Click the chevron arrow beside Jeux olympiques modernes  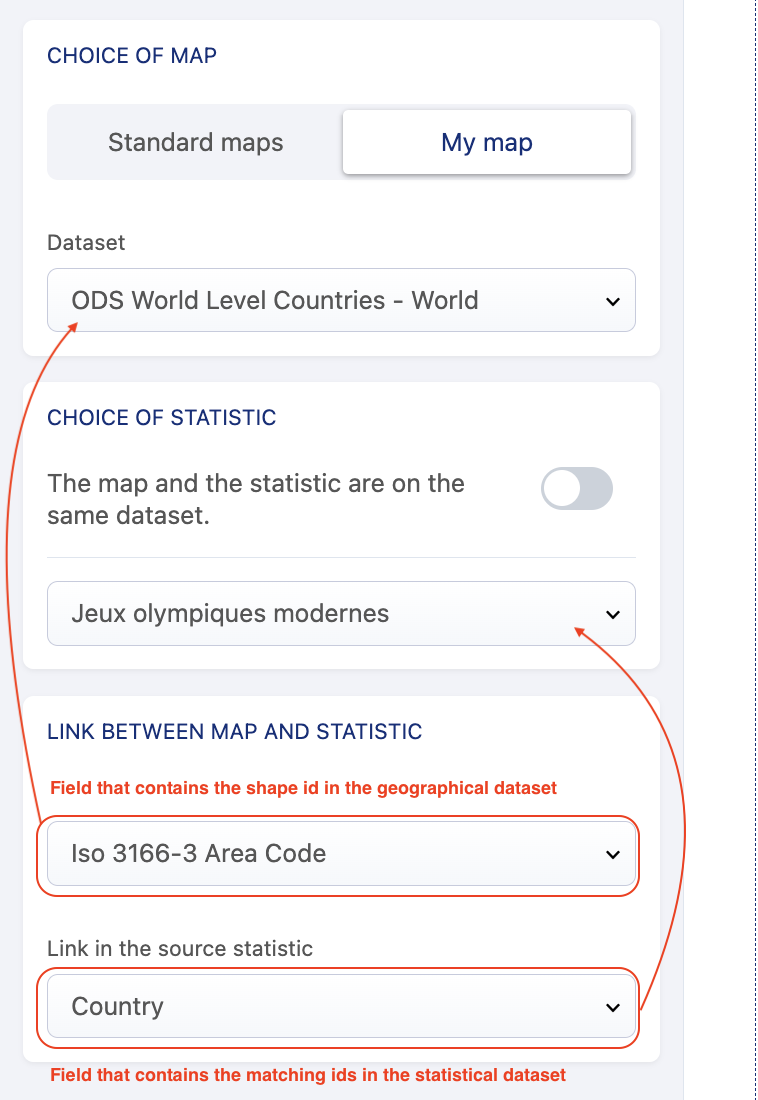(613, 614)
